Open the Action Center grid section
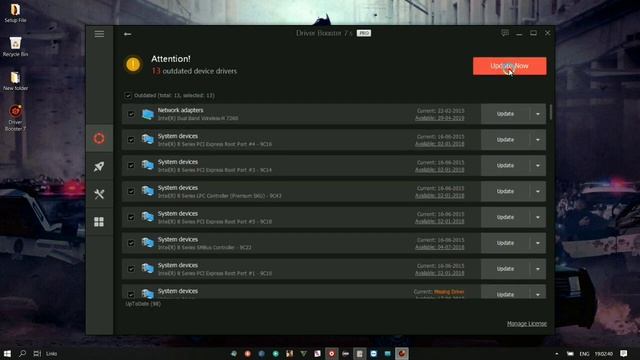 [99, 222]
